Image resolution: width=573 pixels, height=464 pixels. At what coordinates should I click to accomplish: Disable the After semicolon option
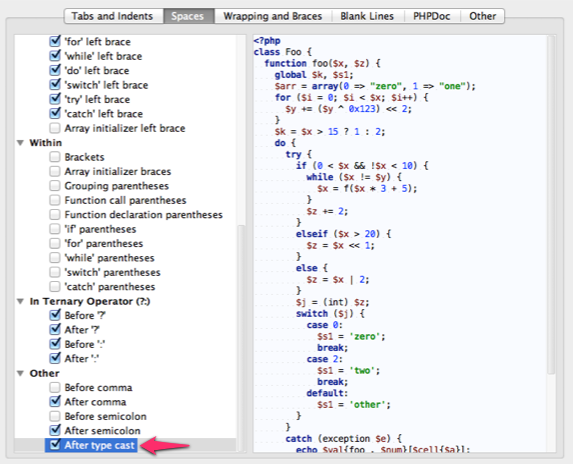(55, 430)
